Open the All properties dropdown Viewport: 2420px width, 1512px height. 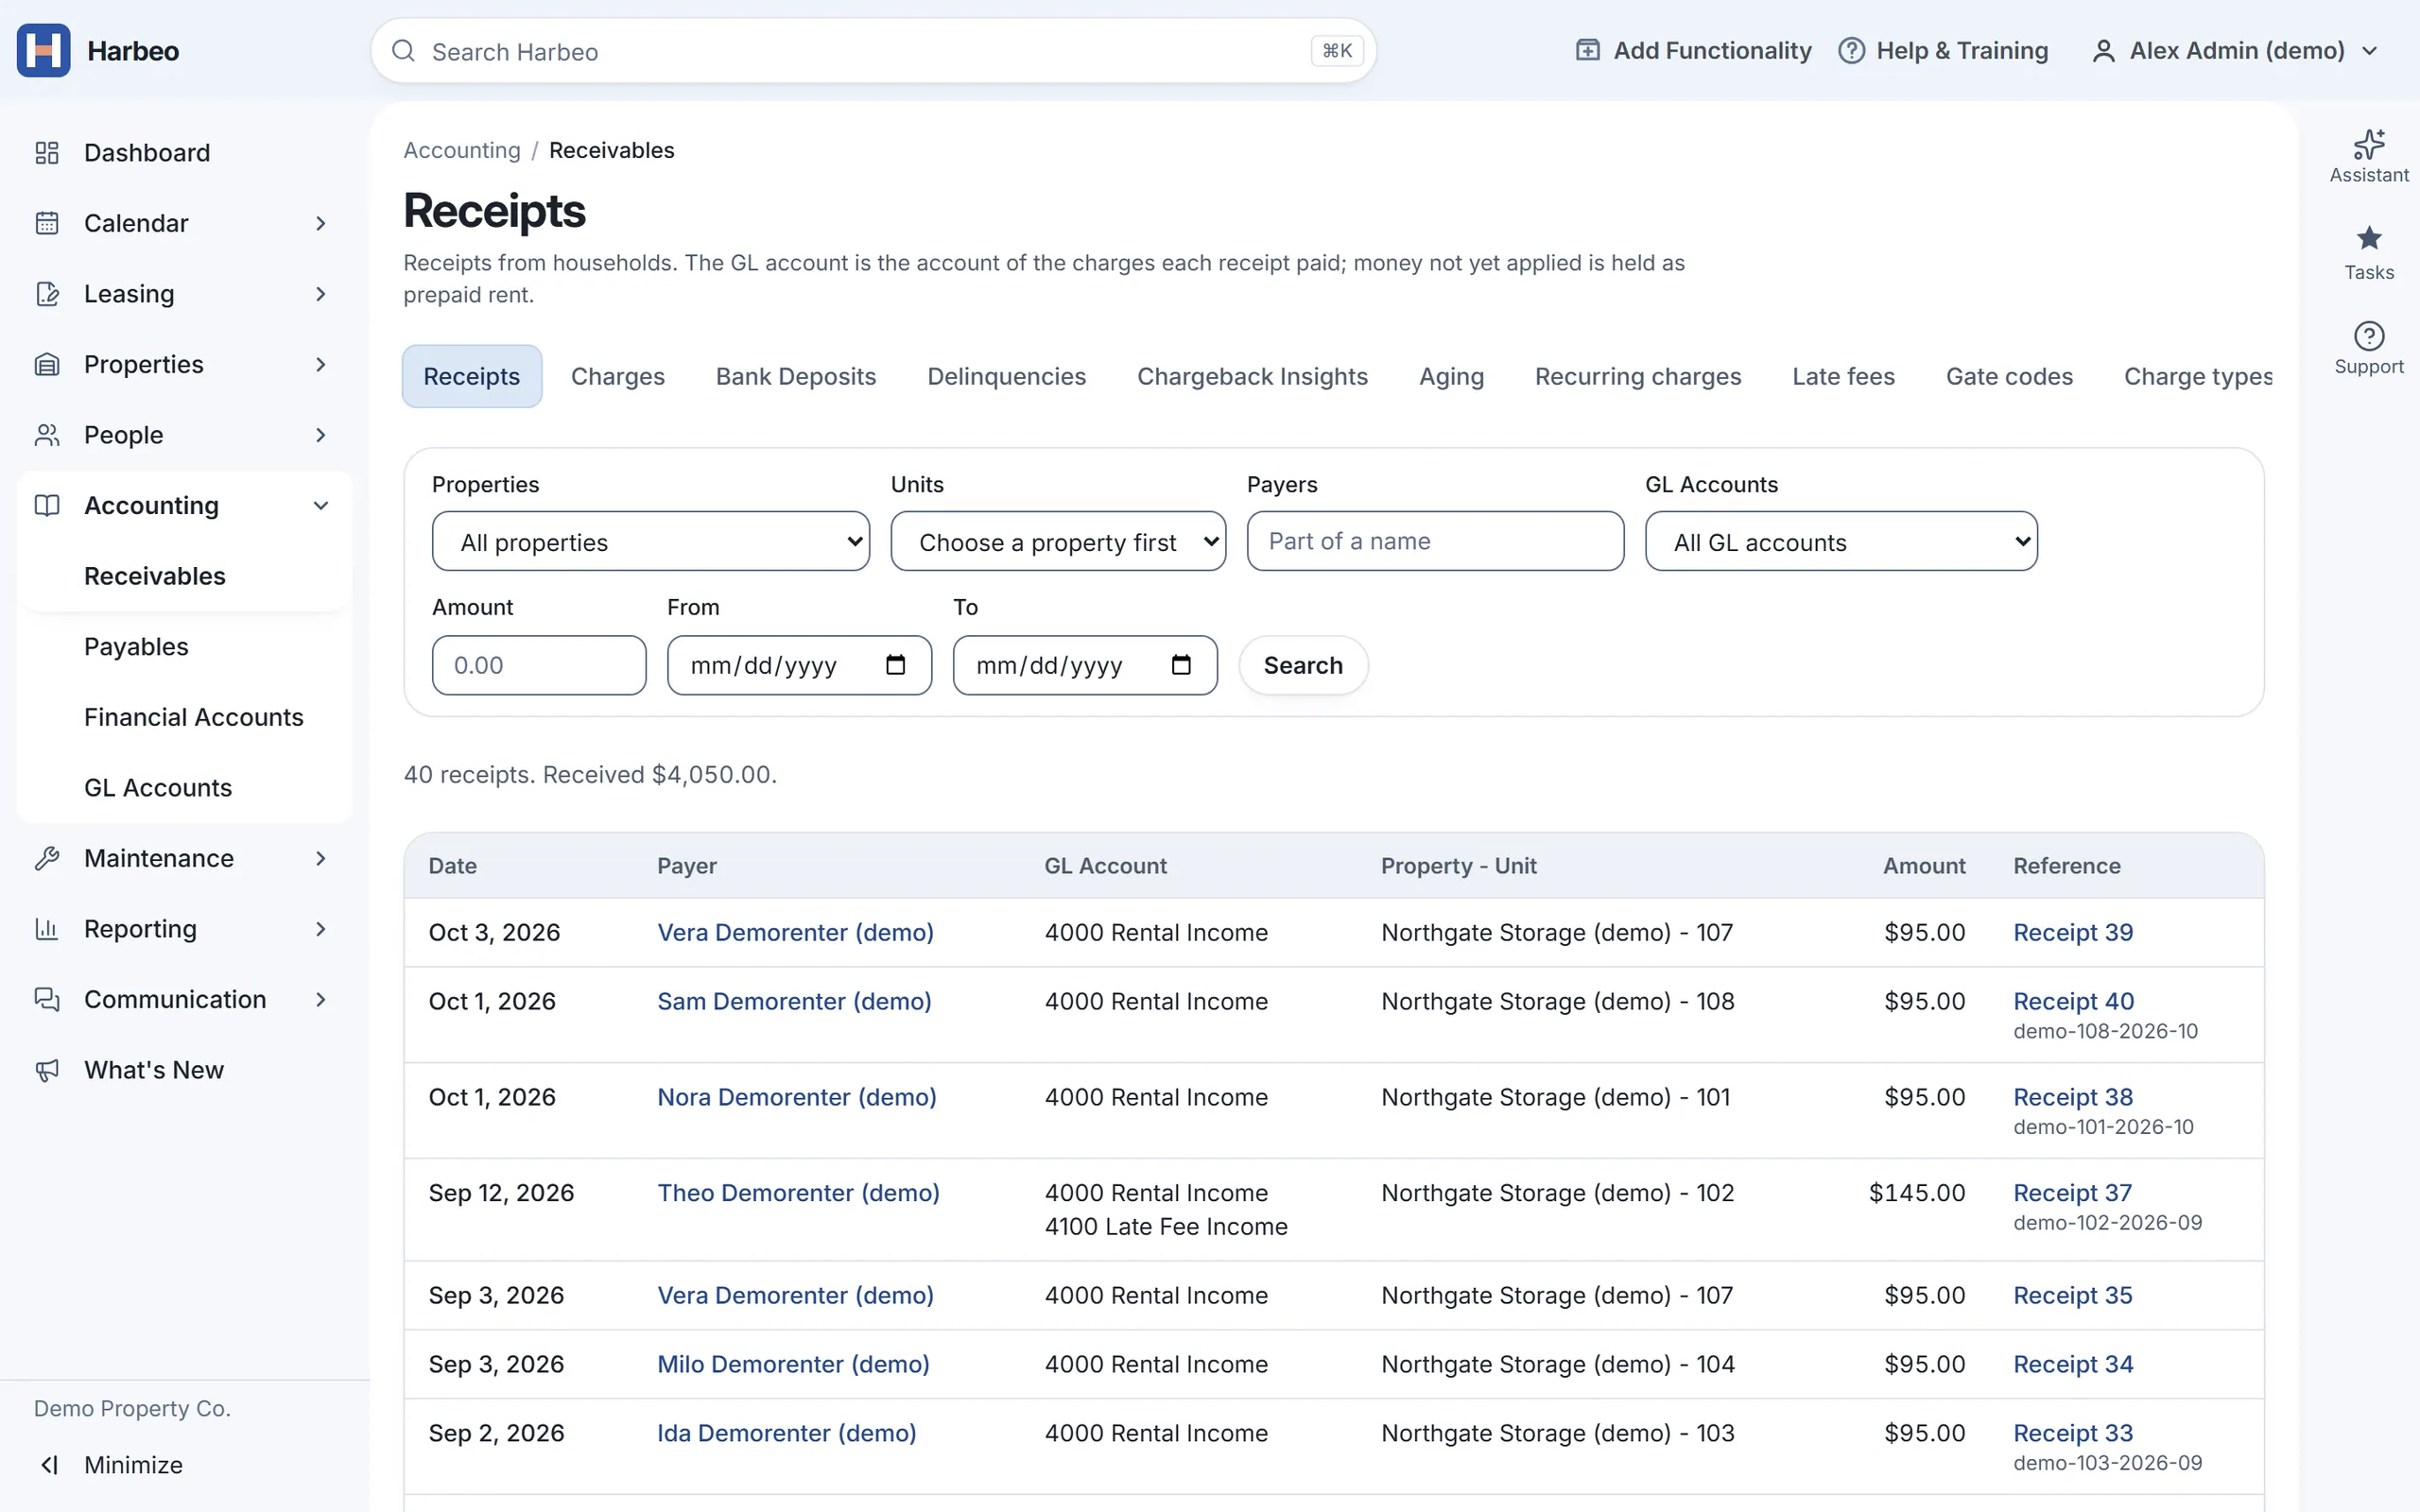click(x=651, y=542)
